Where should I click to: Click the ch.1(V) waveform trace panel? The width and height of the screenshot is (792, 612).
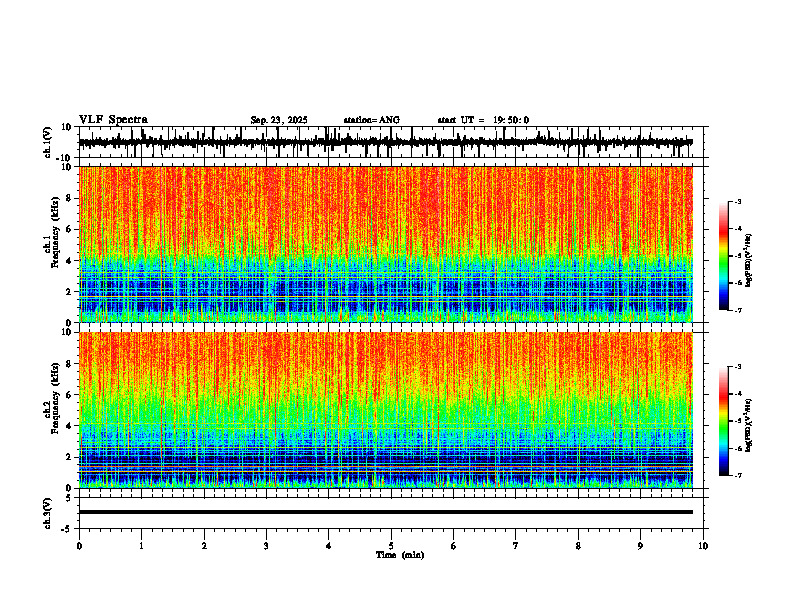[393, 142]
